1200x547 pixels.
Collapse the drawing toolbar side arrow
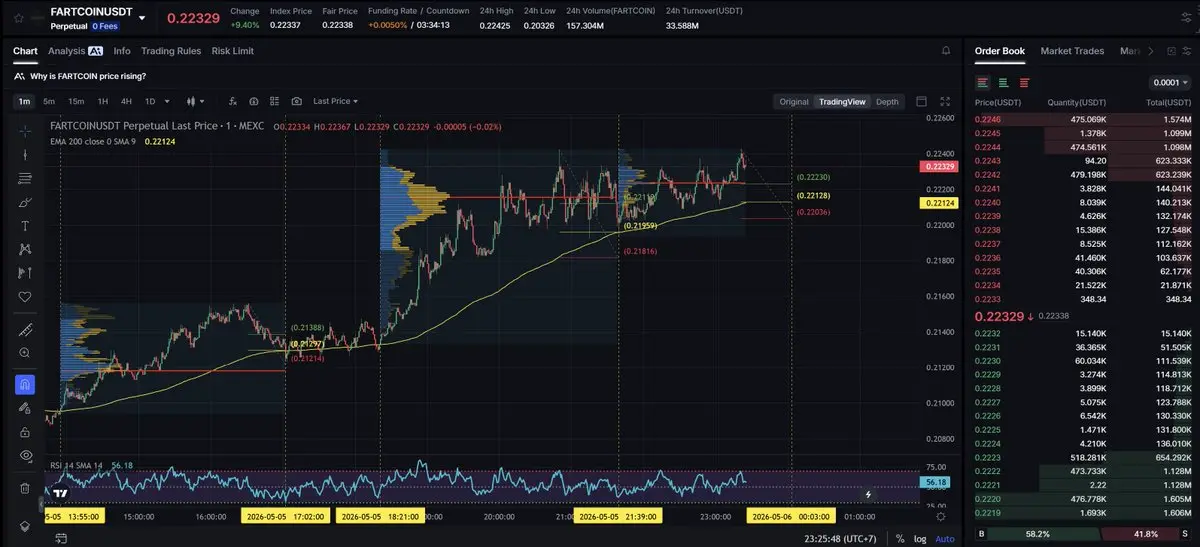click(41, 502)
